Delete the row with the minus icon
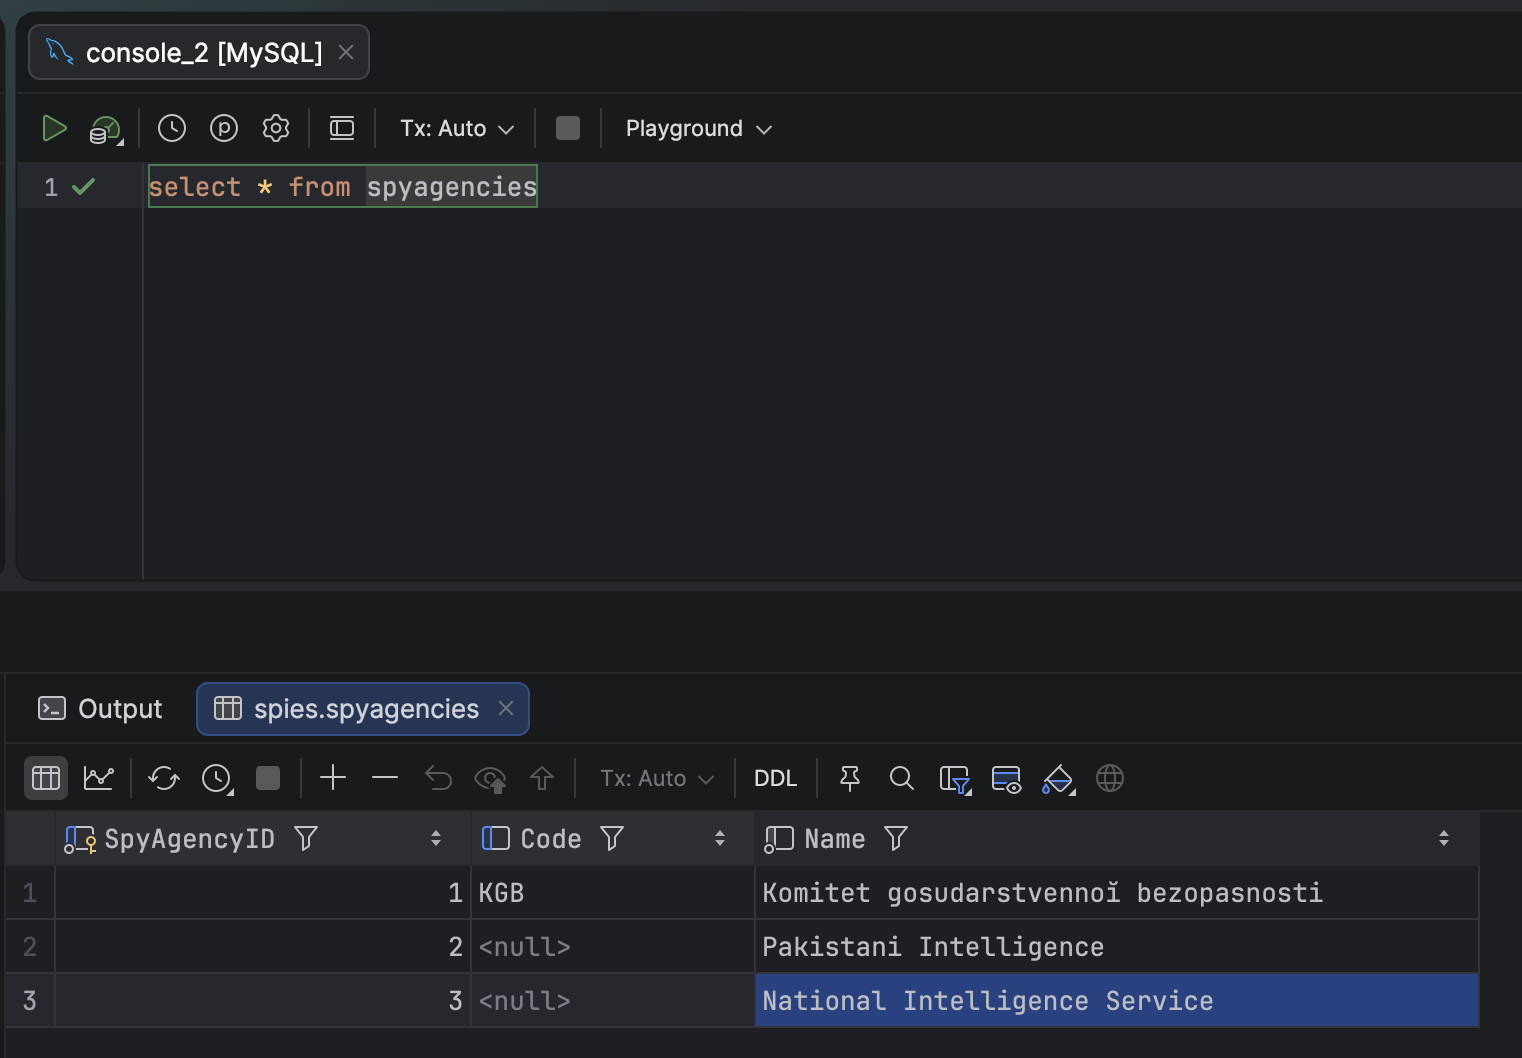 [385, 778]
